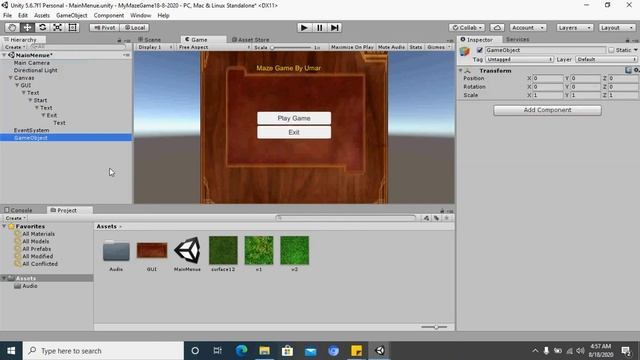This screenshot has height=360, width=640.
Task: Open the Help menu
Action: point(163,16)
